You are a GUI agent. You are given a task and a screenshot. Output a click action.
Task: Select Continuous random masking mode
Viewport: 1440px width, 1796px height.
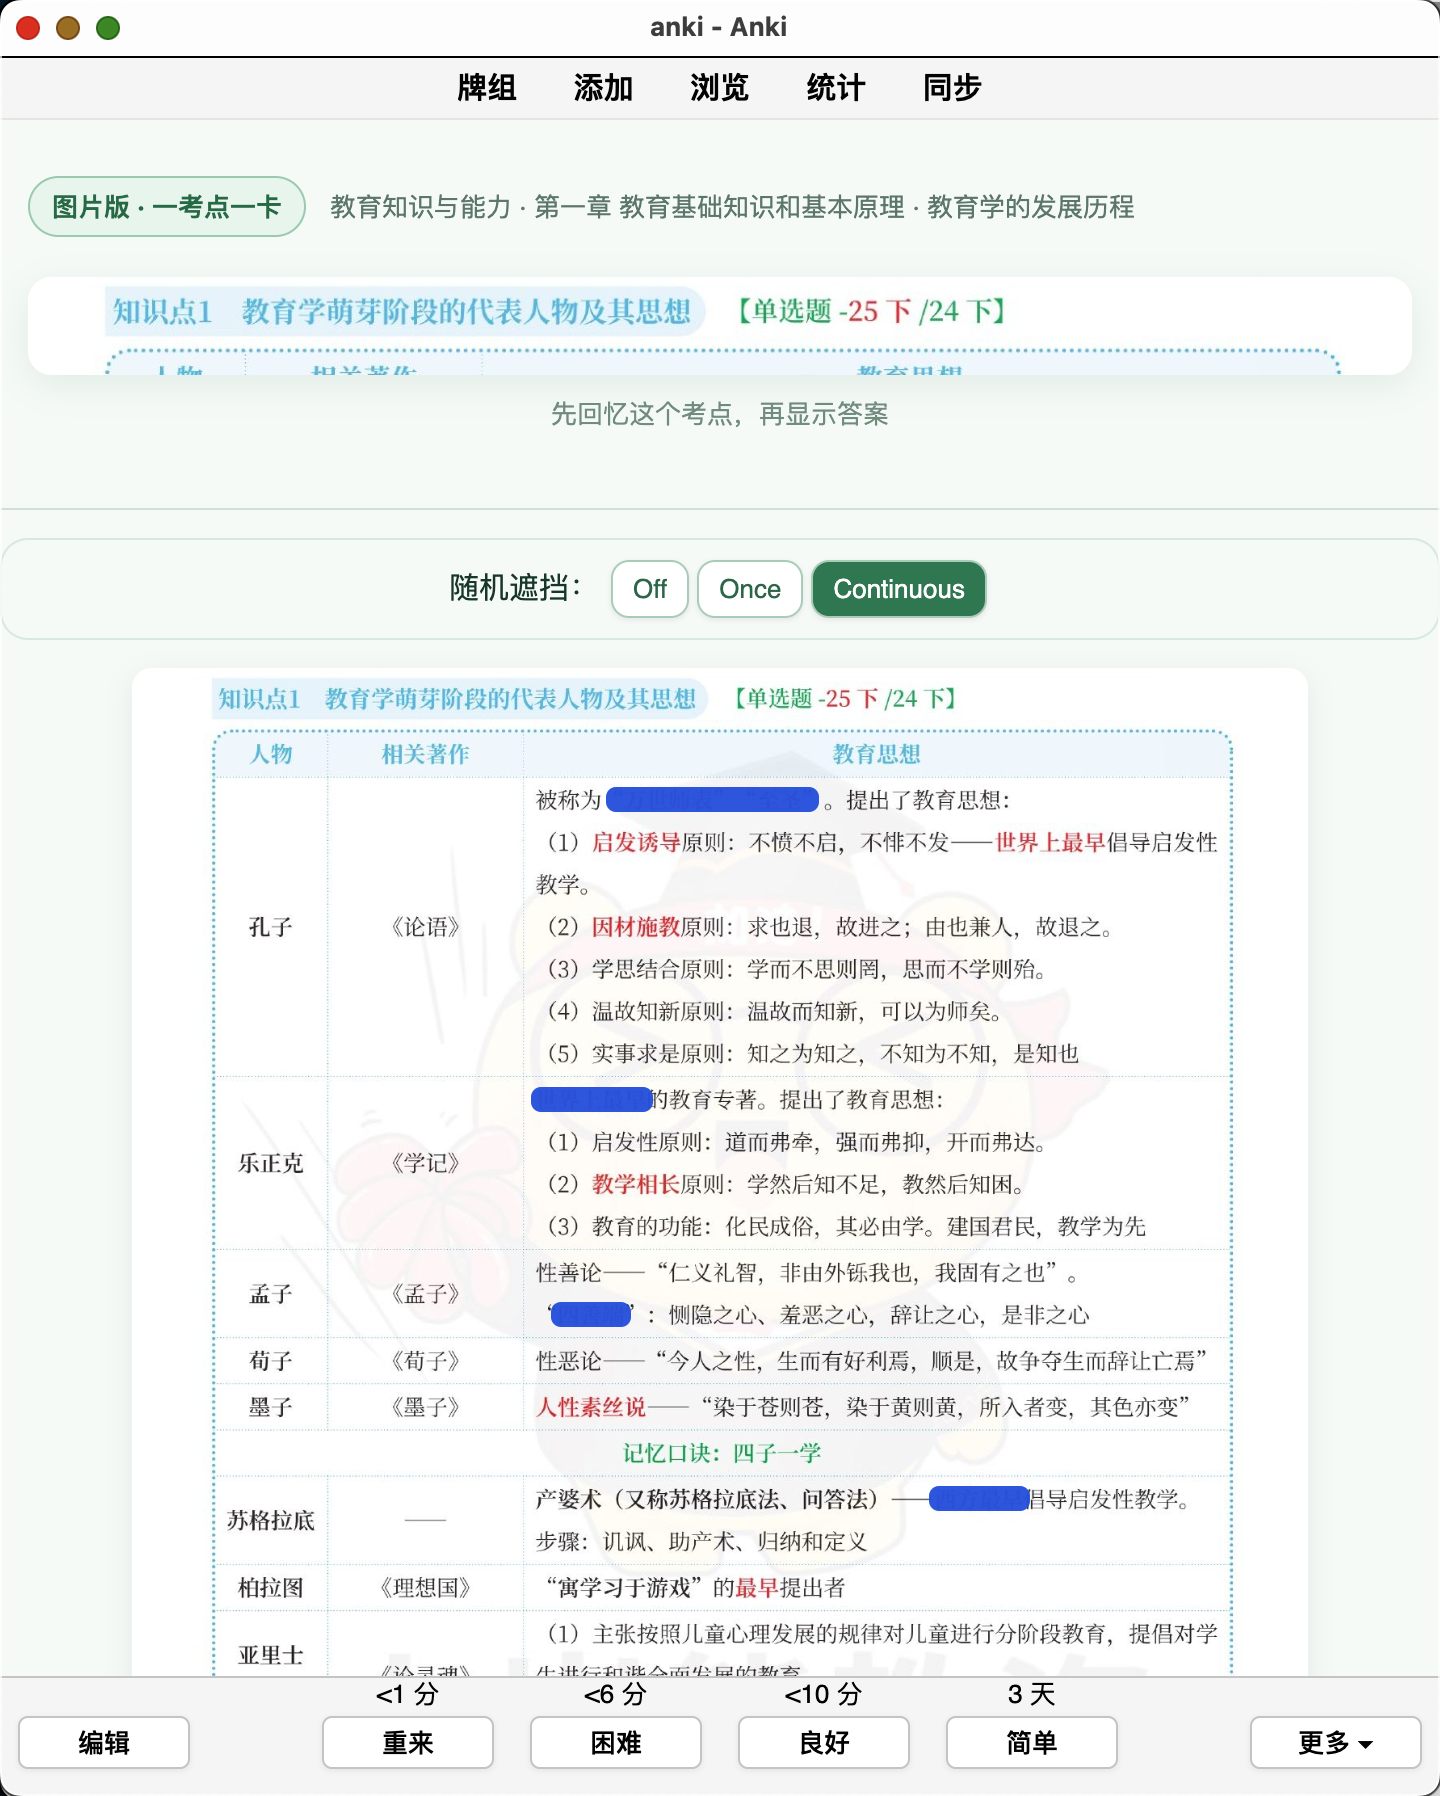tap(899, 589)
